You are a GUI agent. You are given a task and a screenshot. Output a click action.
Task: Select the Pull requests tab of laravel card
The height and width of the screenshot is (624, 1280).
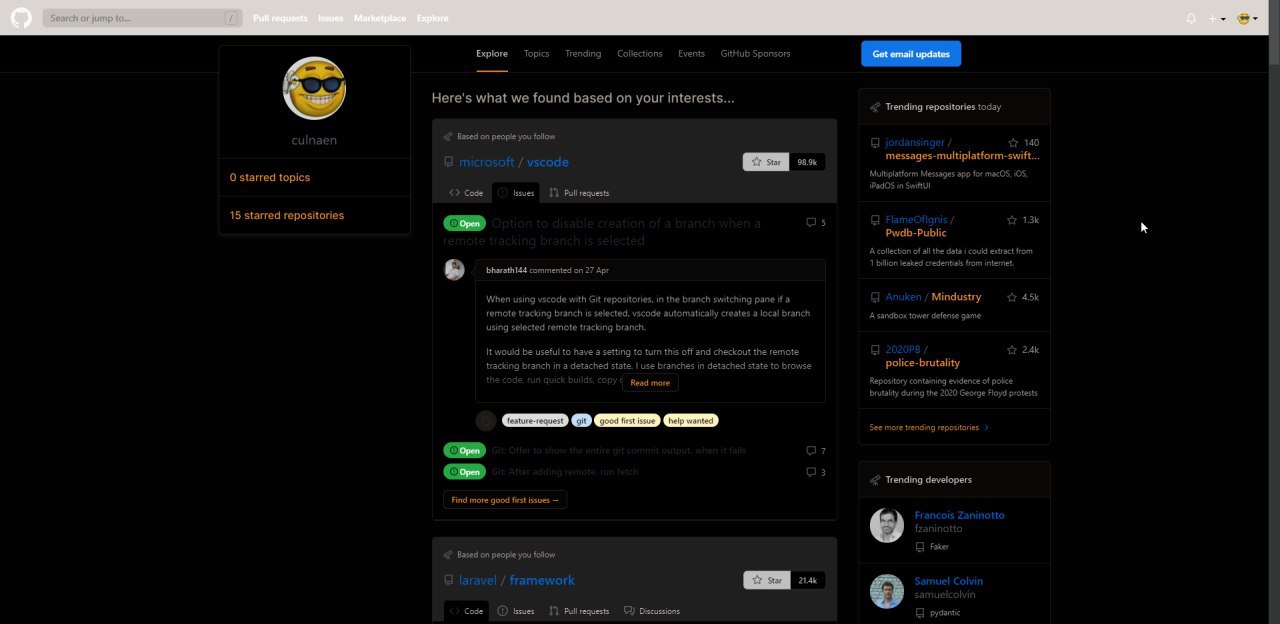click(579, 611)
